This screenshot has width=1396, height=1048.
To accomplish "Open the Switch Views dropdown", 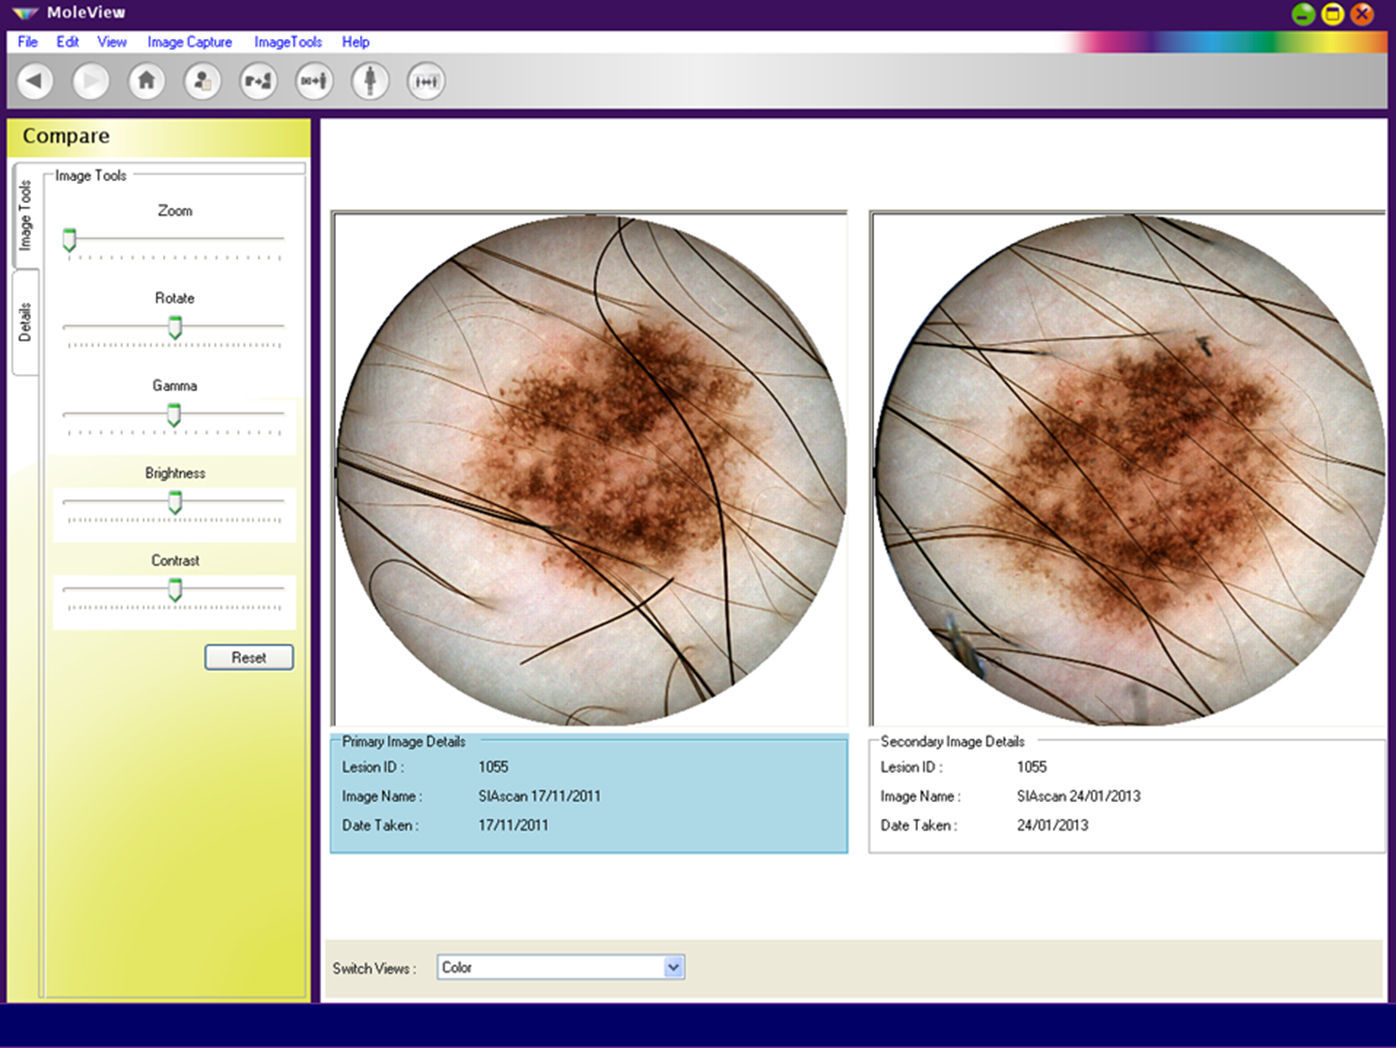I will tap(673, 967).
